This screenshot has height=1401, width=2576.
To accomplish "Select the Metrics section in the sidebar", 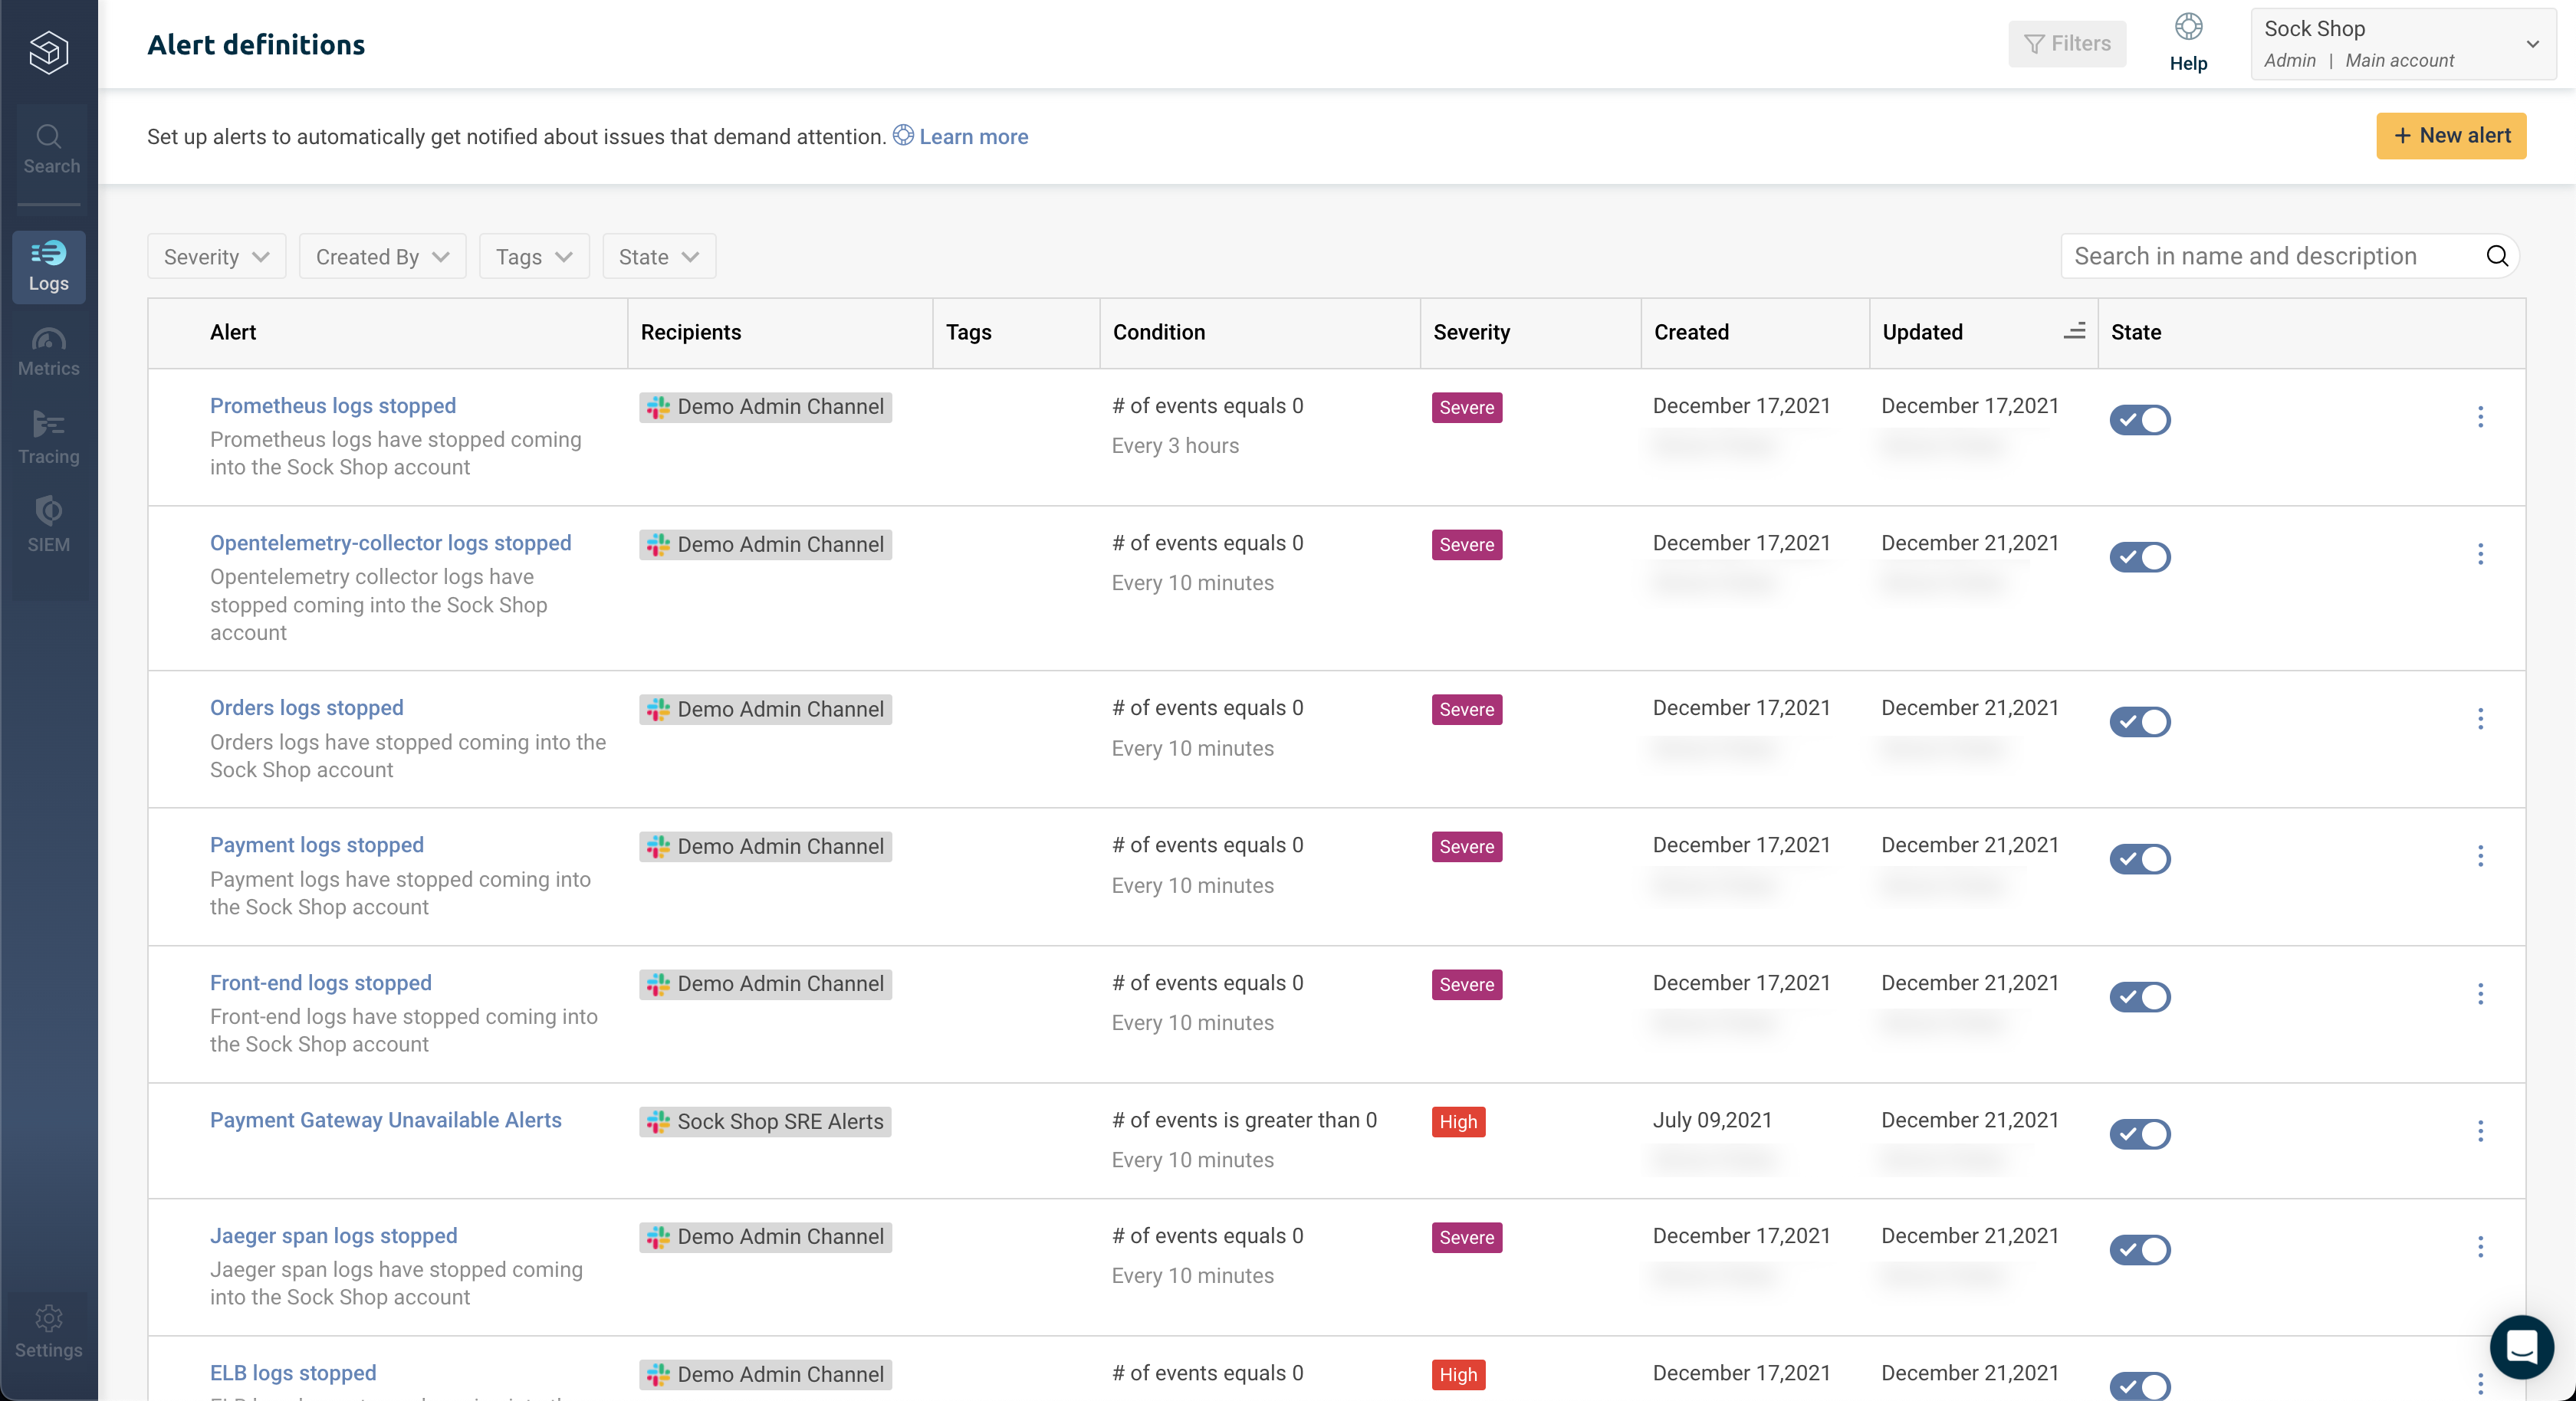I will tap(49, 352).
